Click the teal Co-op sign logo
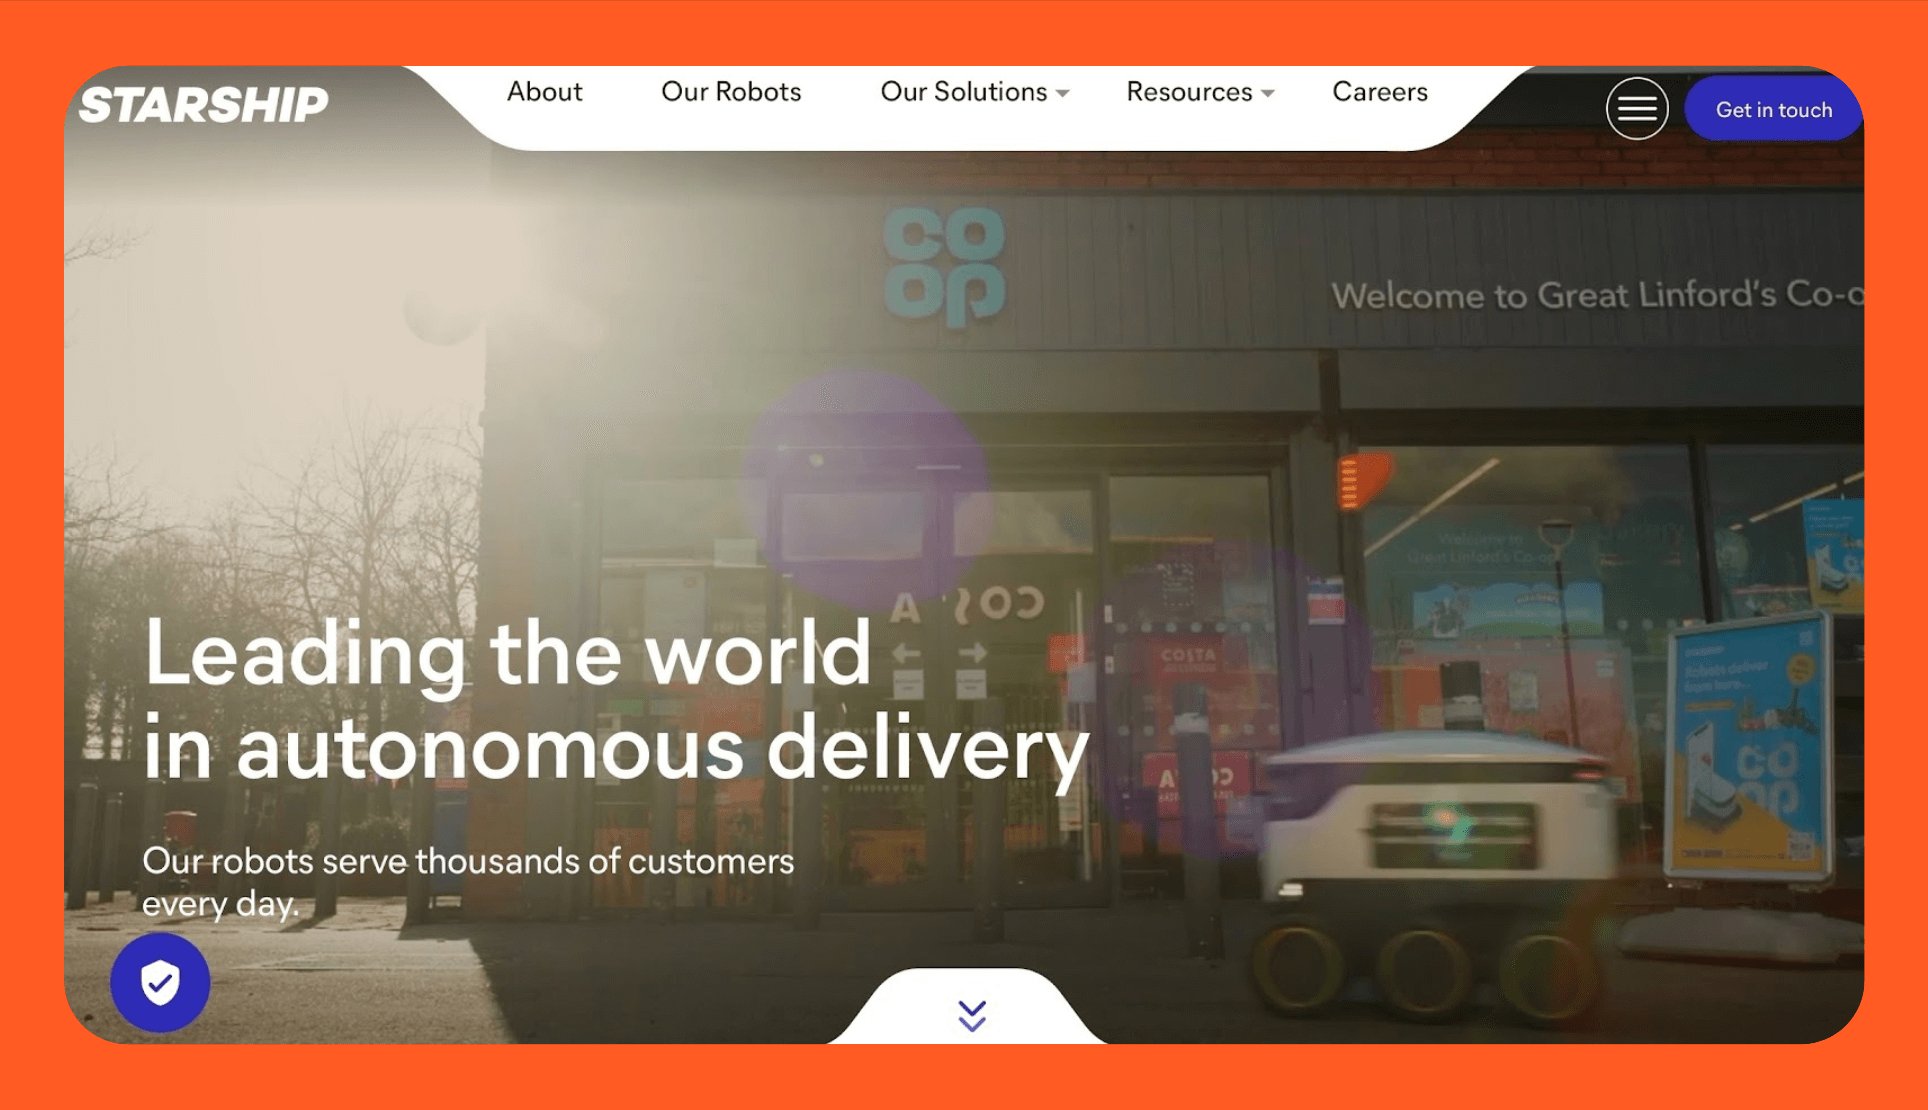 coord(945,266)
